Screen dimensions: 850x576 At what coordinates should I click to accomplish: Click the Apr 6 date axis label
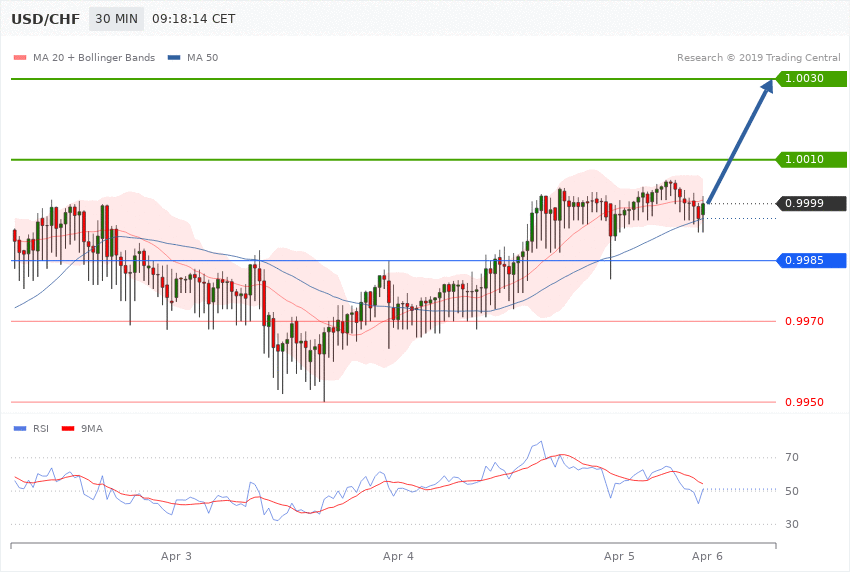point(707,556)
